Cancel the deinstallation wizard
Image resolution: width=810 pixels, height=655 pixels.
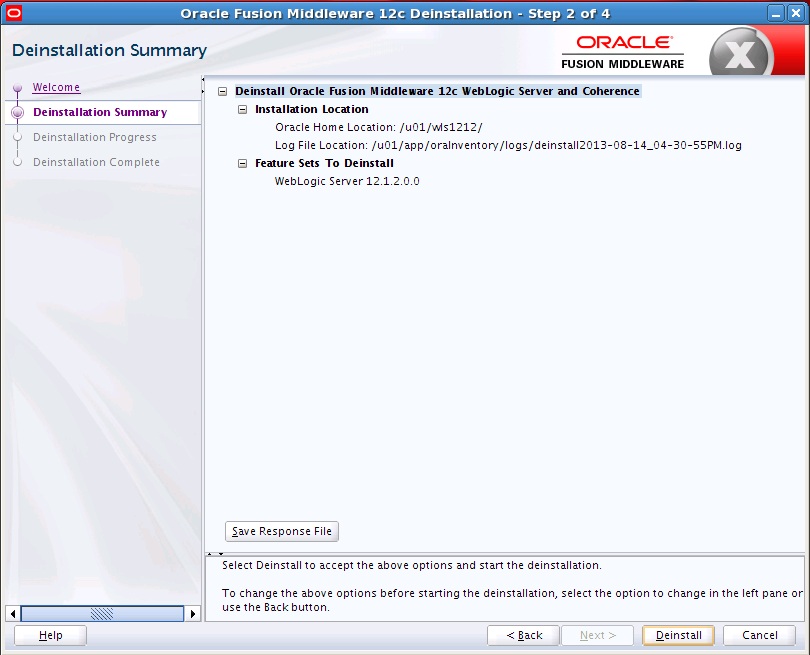[759, 635]
